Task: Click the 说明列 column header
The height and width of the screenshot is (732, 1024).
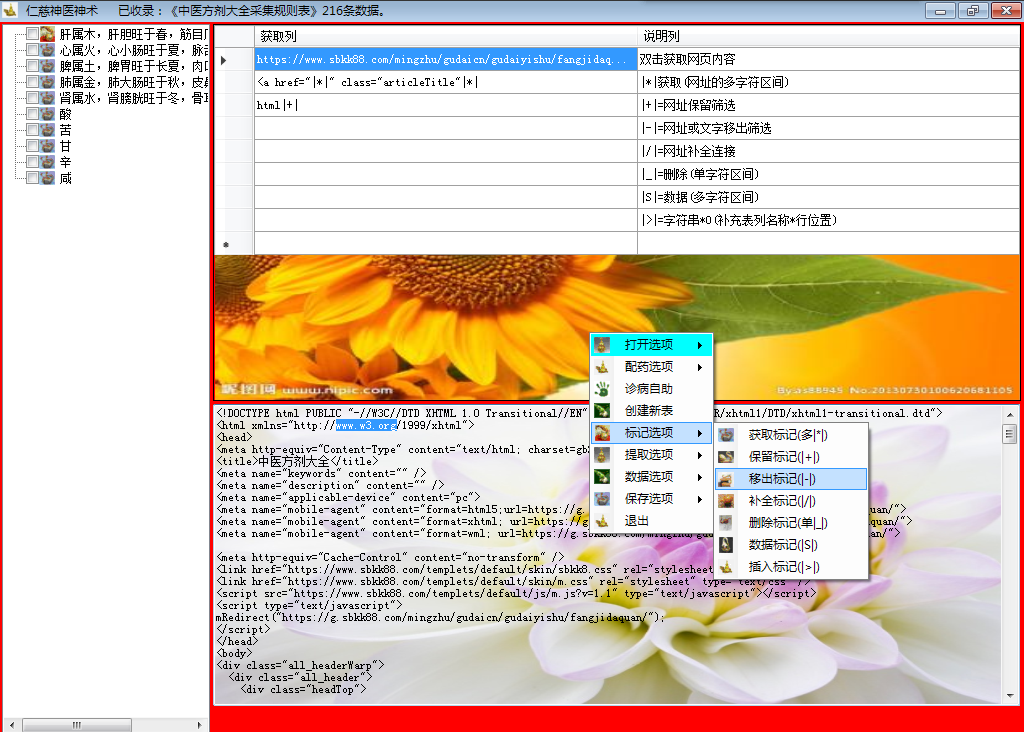Action: 828,36
